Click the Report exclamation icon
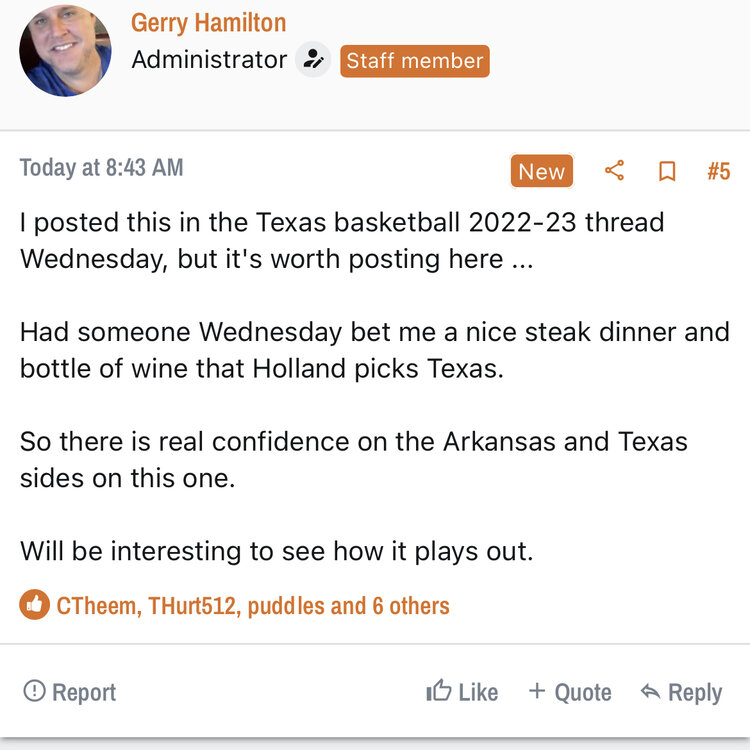Viewport: 750px width, 750px height. click(x=34, y=691)
